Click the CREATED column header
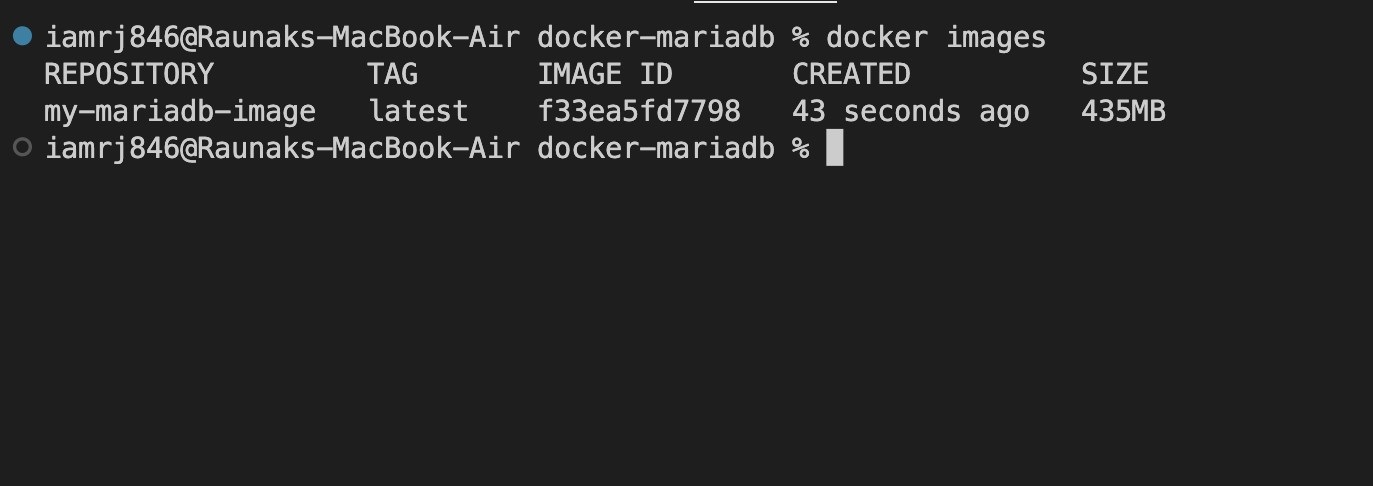 (851, 74)
